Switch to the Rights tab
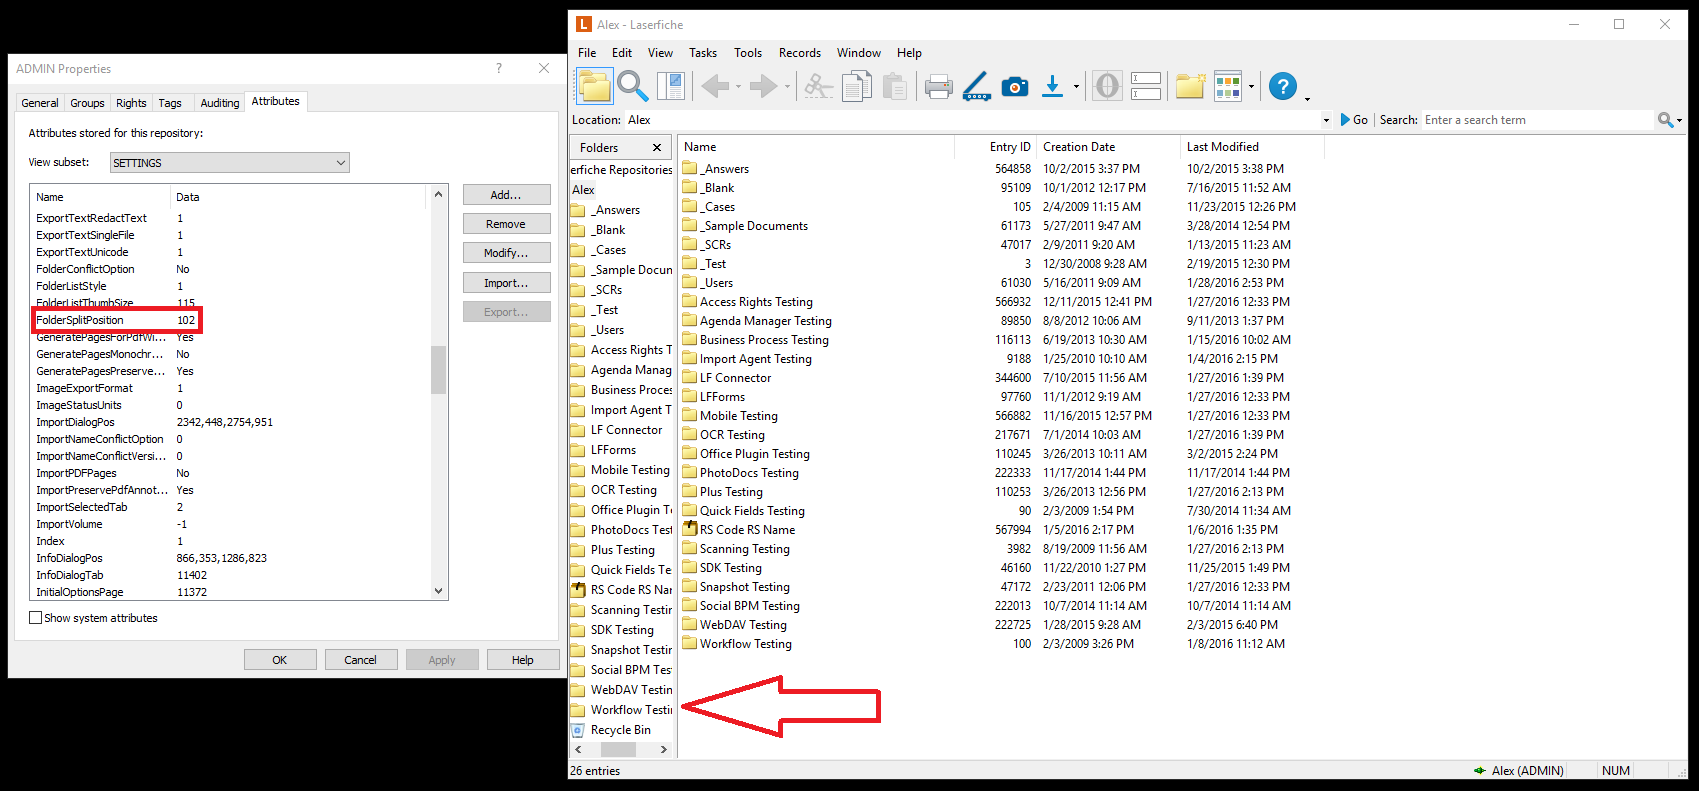The height and width of the screenshot is (791, 1699). [x=131, y=103]
